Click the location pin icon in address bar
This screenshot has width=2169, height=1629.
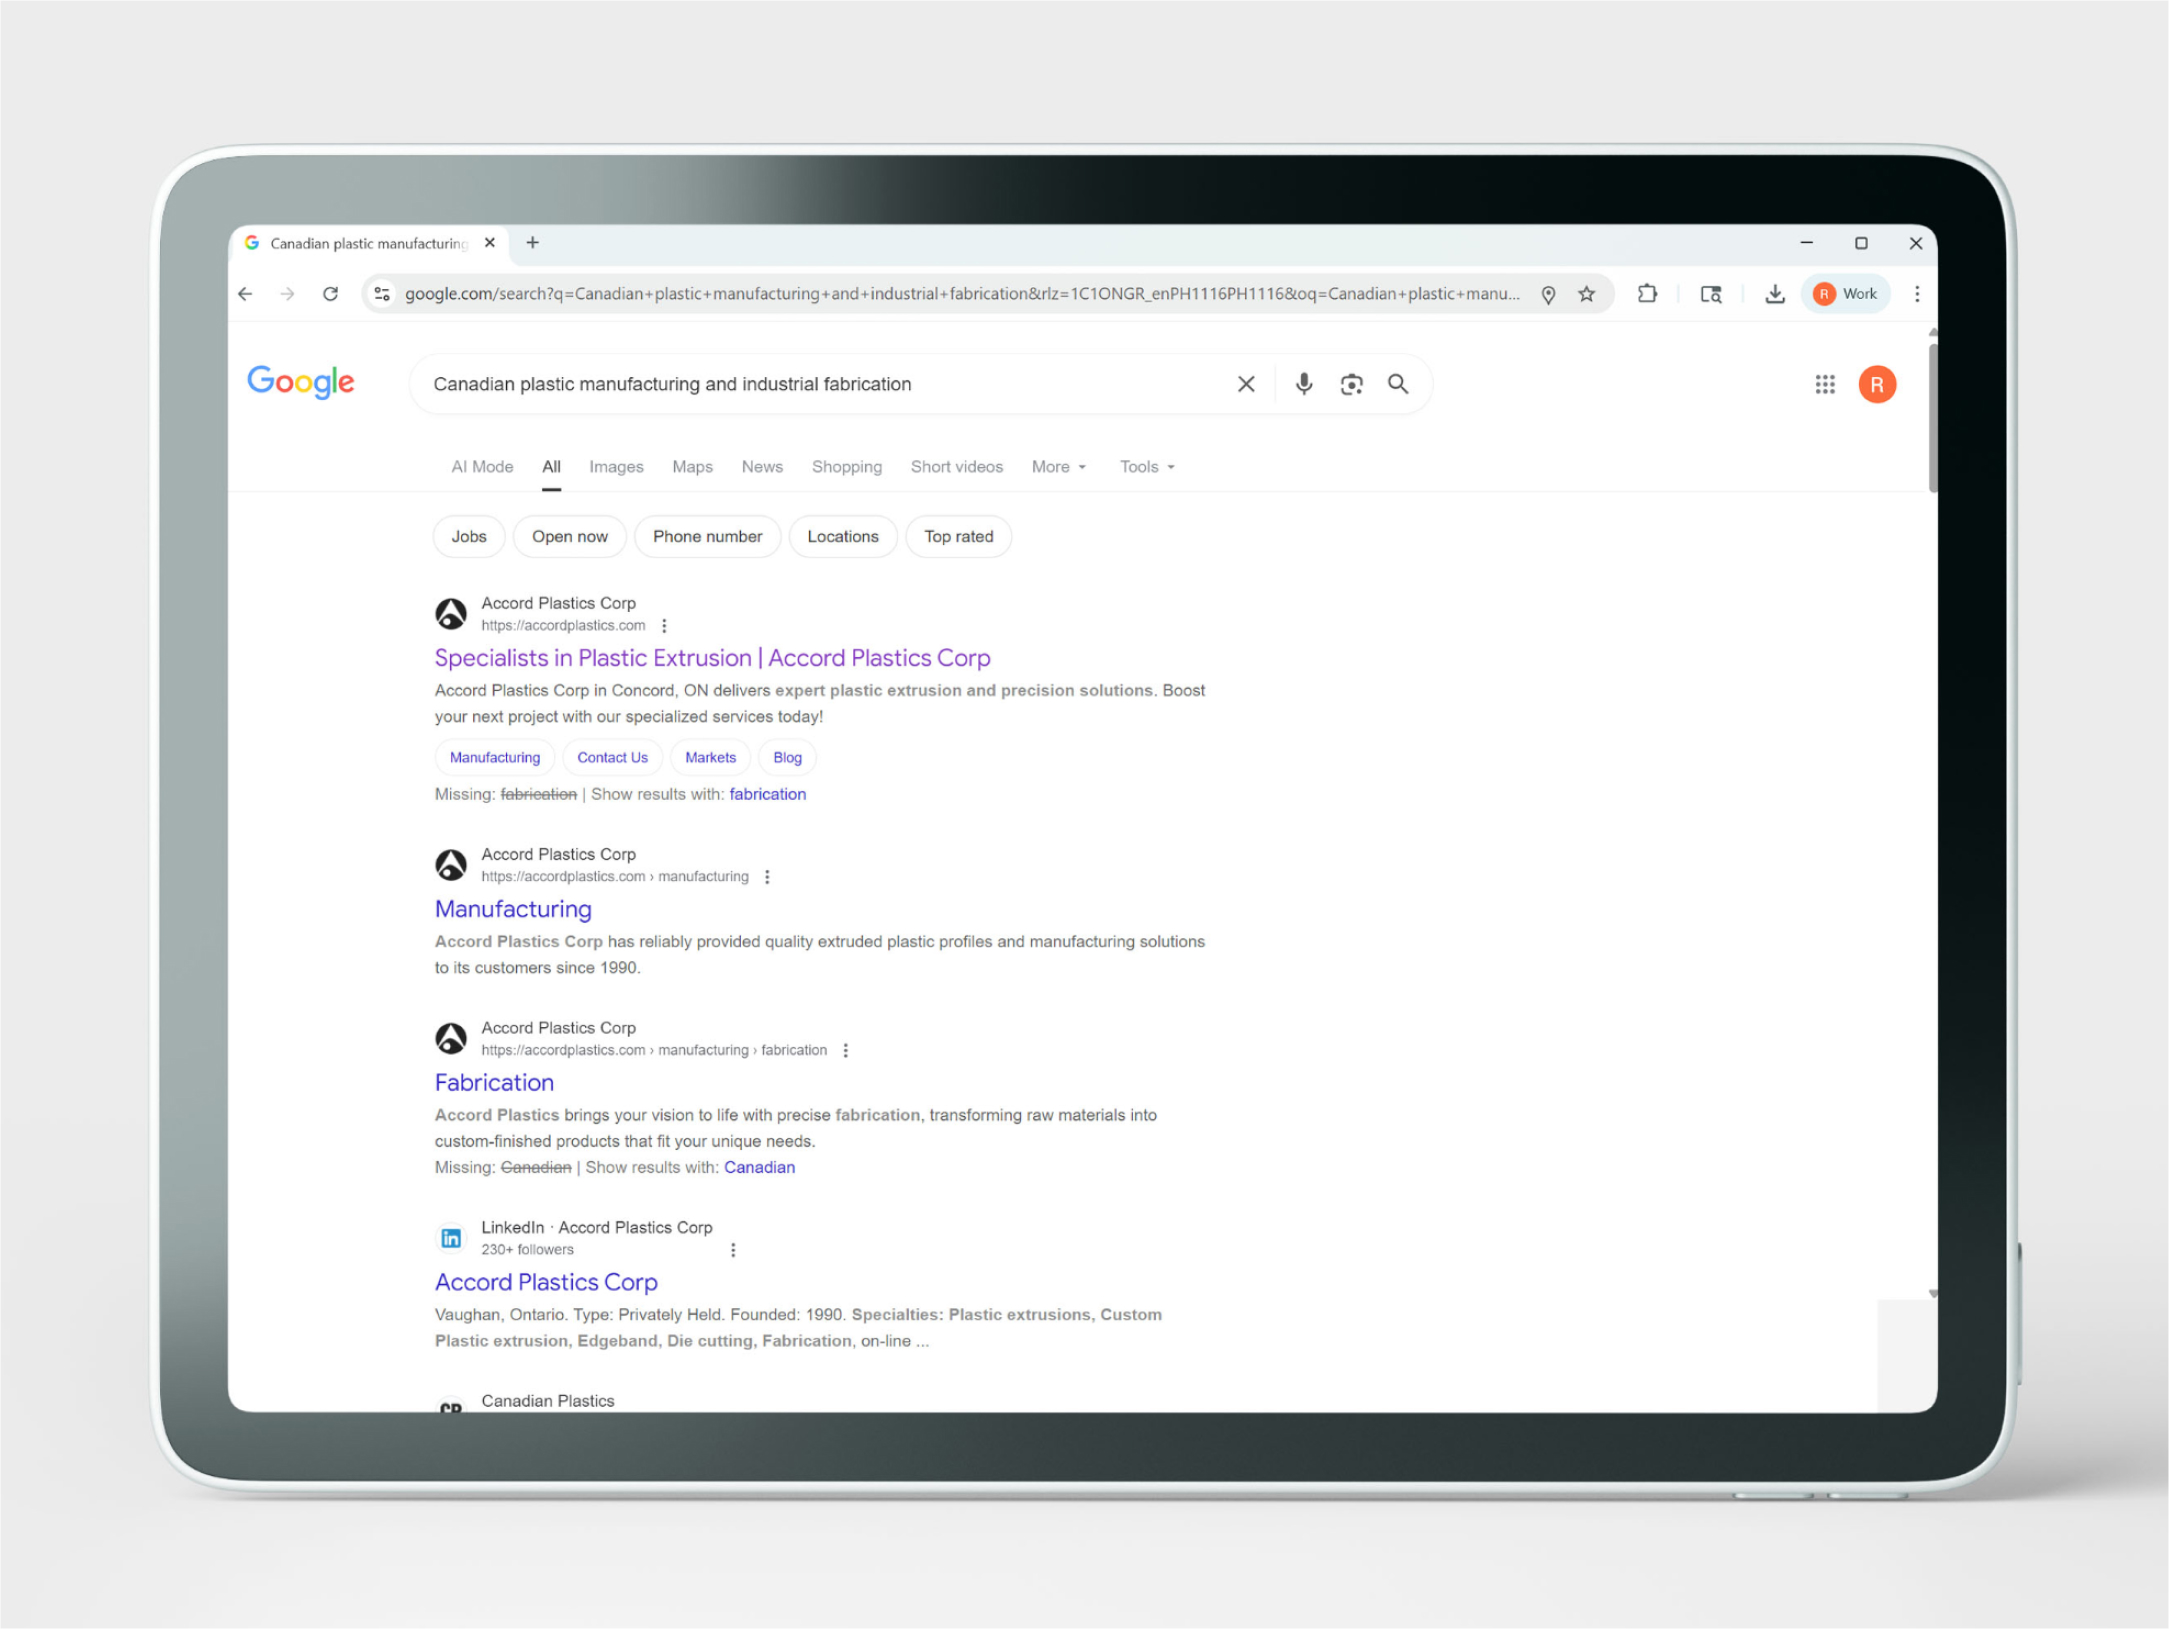click(1548, 294)
